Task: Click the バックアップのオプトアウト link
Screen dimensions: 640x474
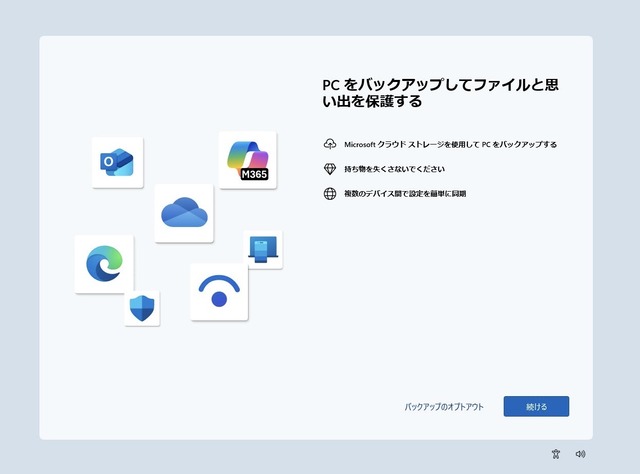Action: (x=444, y=407)
